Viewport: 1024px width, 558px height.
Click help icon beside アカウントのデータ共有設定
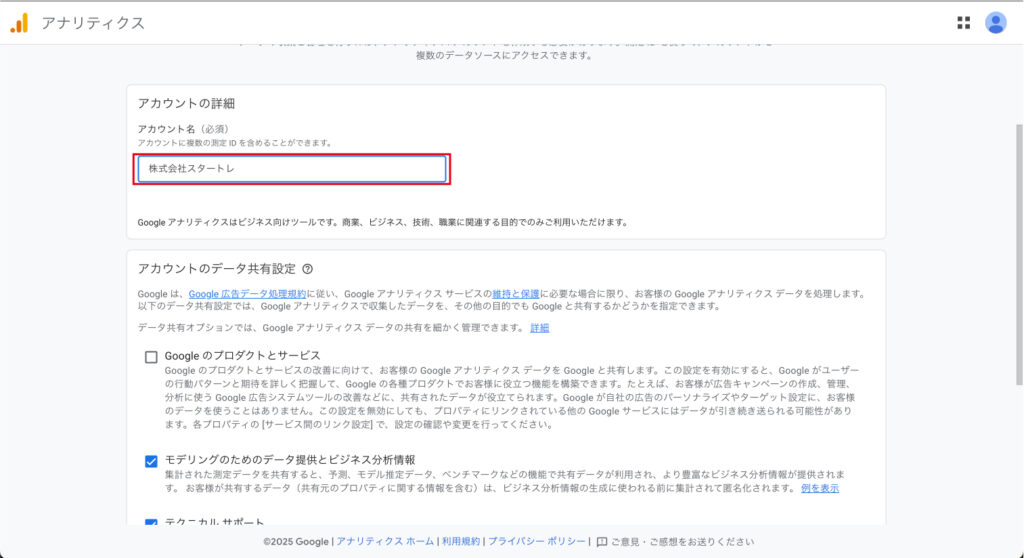[x=308, y=269]
